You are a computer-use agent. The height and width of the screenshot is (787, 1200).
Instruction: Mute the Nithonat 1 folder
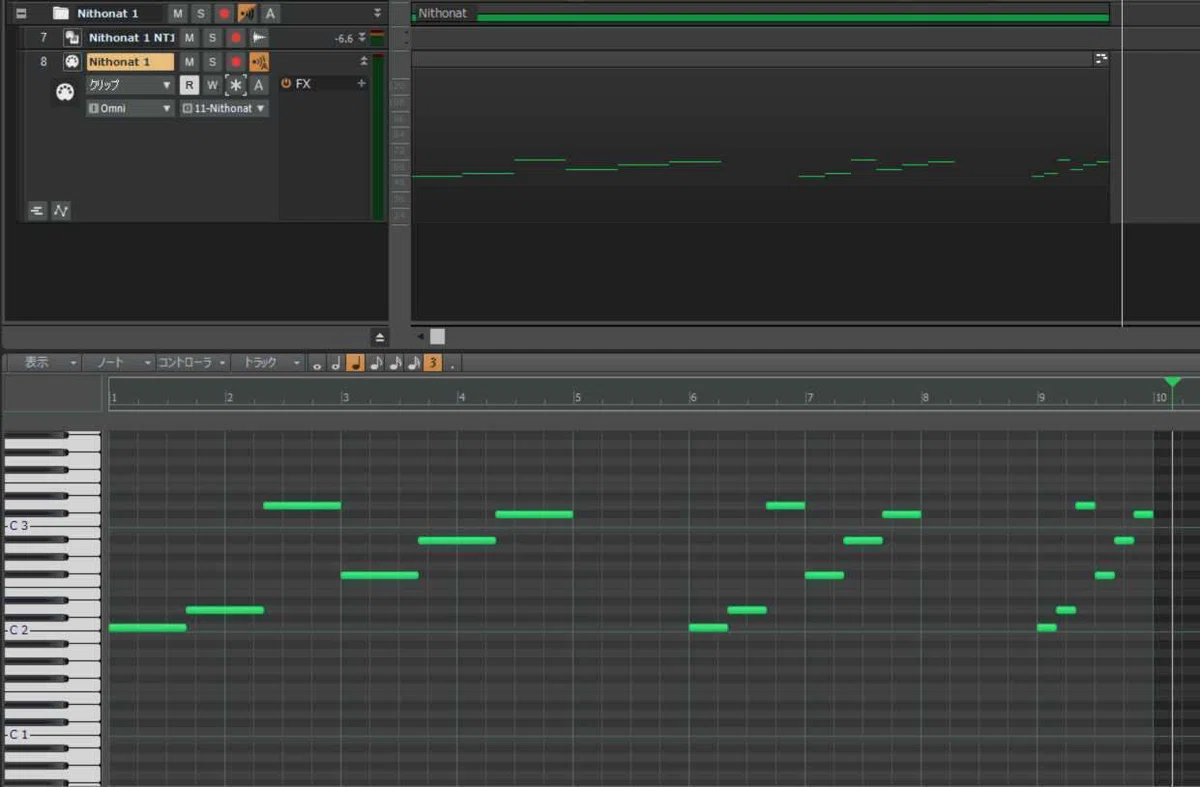click(x=177, y=13)
